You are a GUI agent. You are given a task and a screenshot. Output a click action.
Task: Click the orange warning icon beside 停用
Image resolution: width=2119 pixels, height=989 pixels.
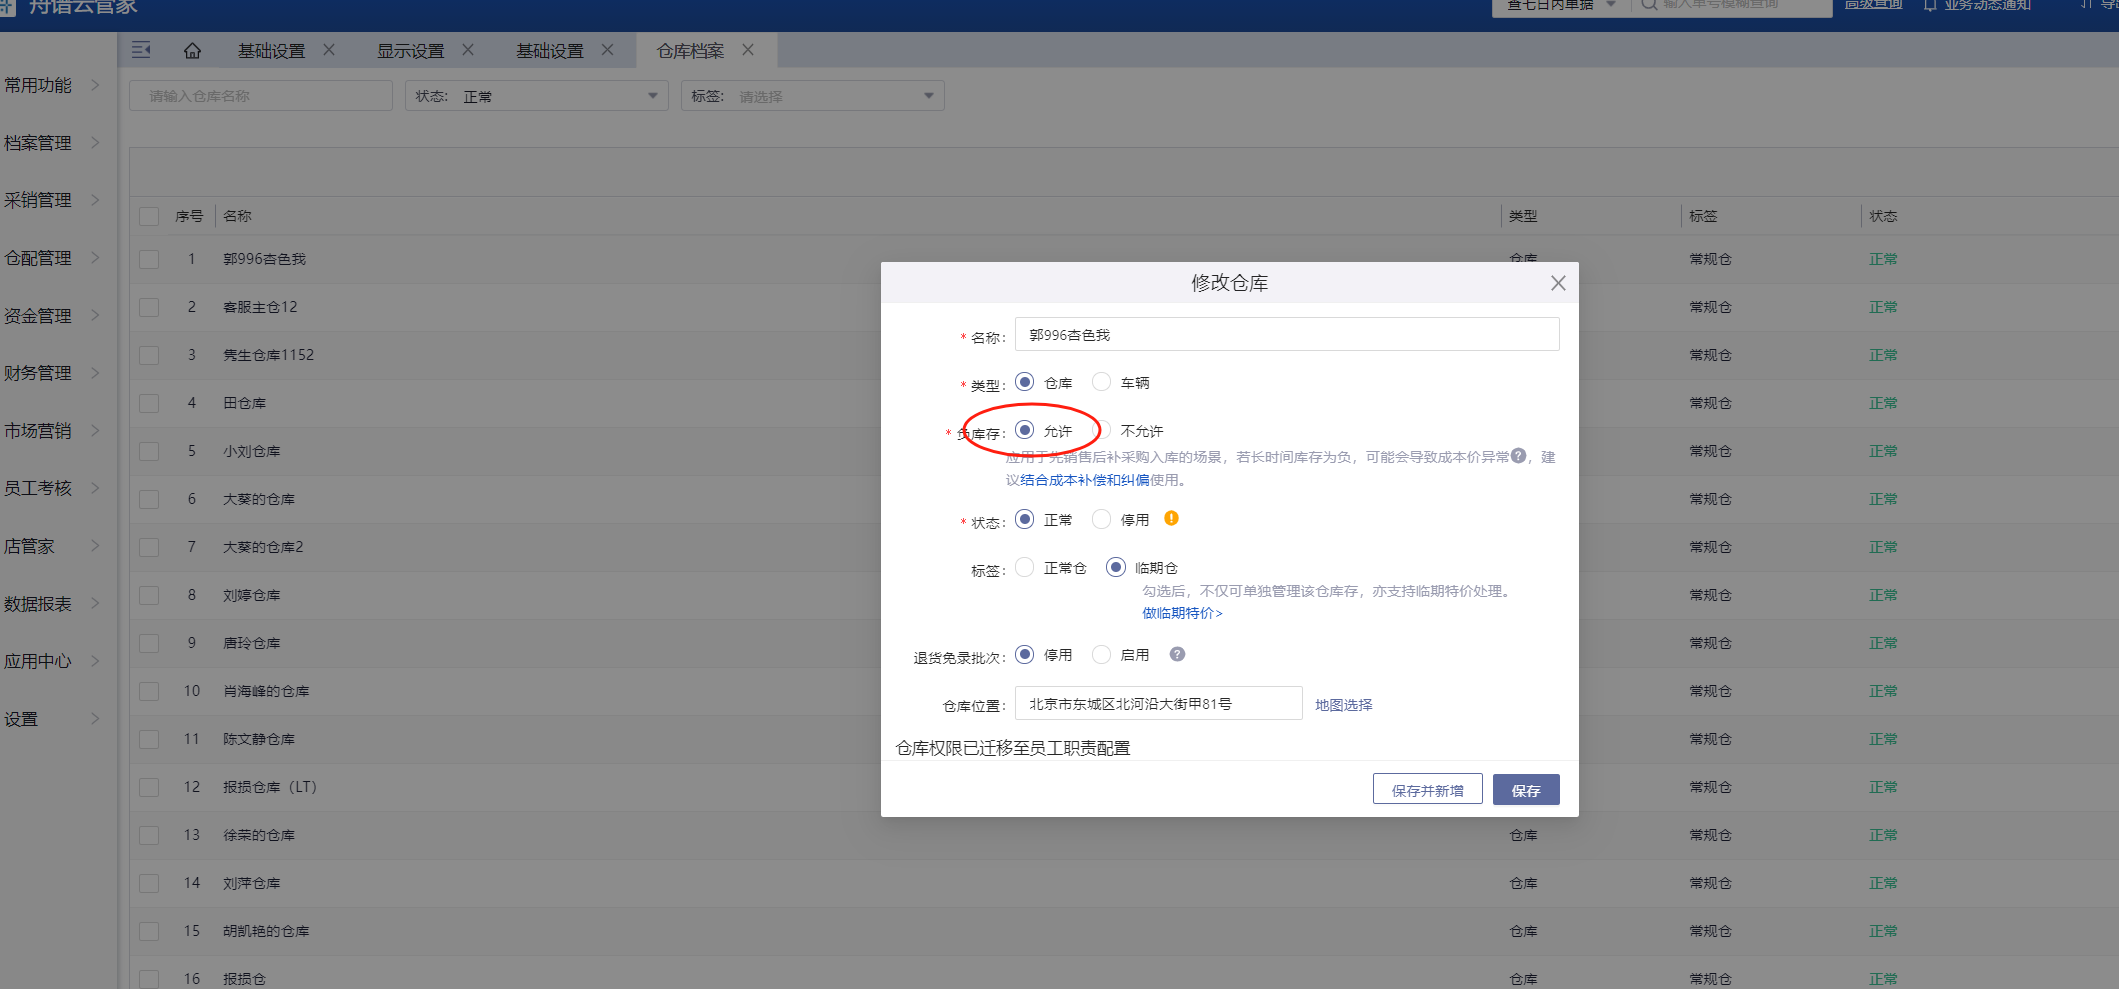coord(1171,518)
